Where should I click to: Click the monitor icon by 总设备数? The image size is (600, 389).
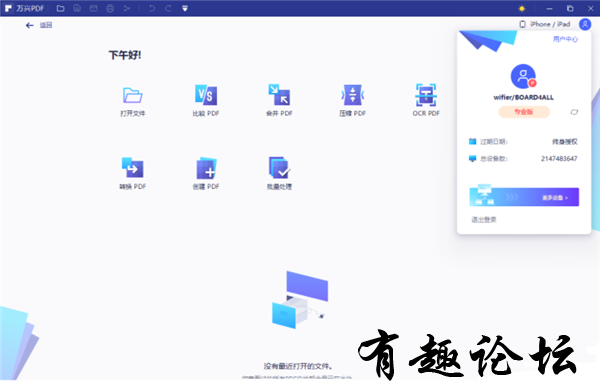(x=473, y=158)
